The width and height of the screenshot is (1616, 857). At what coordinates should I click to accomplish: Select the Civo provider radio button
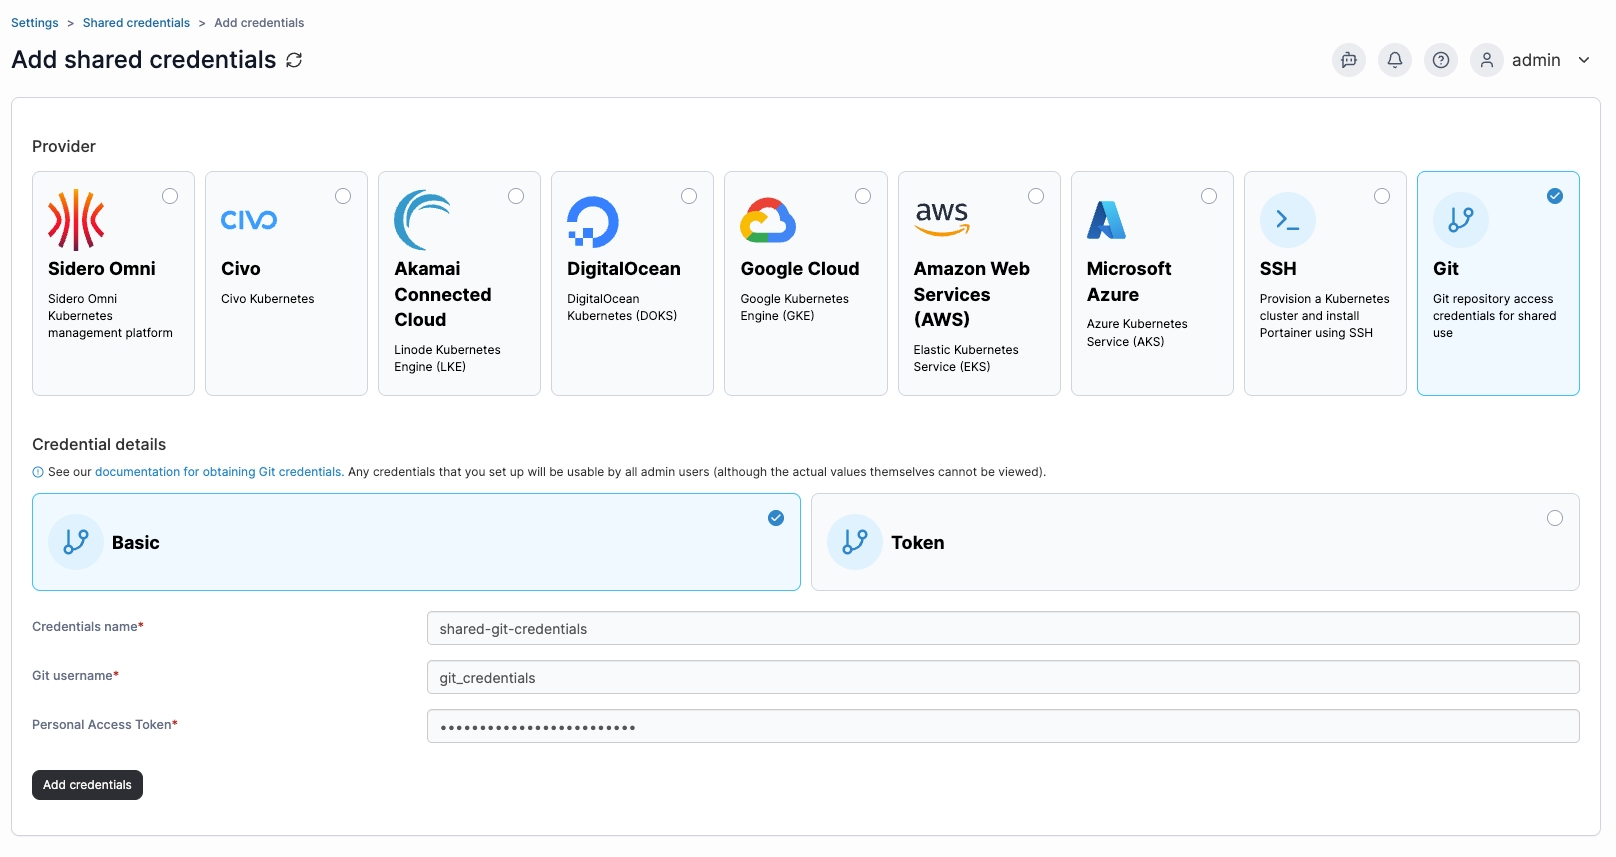[x=343, y=196]
